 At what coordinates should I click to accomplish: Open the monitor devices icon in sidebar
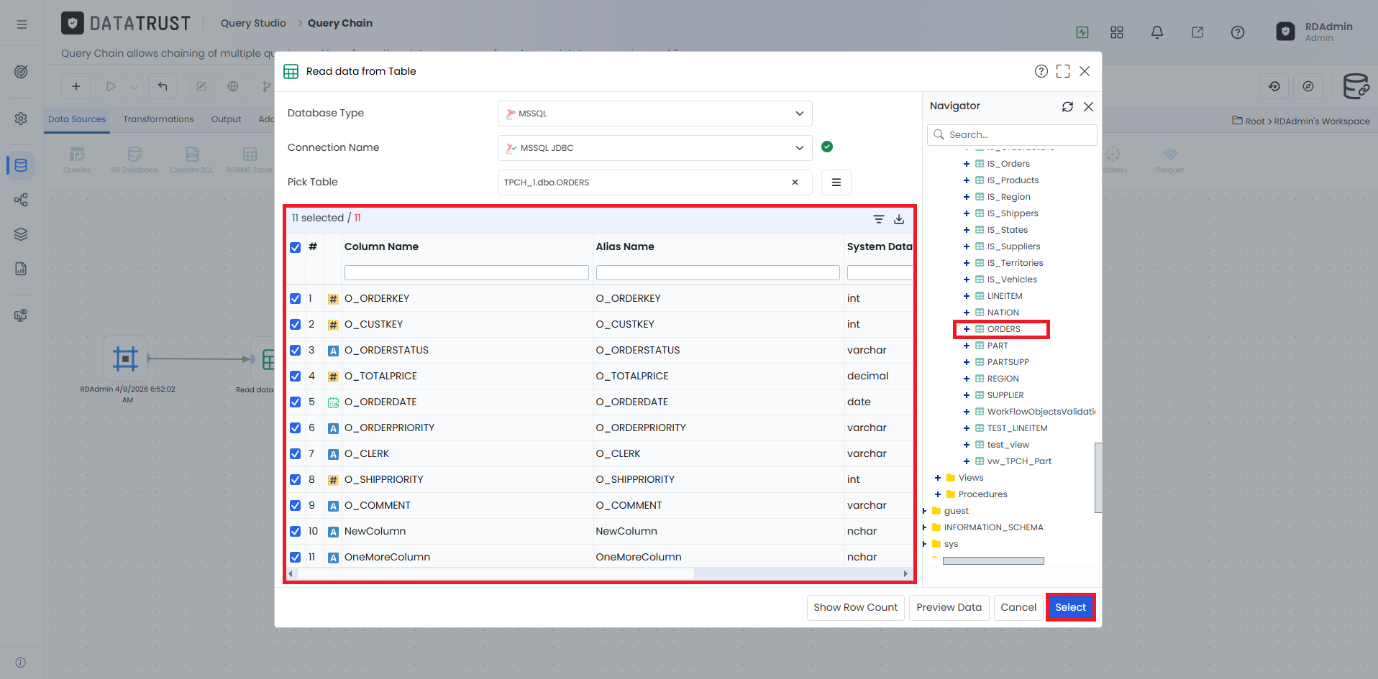(21, 315)
